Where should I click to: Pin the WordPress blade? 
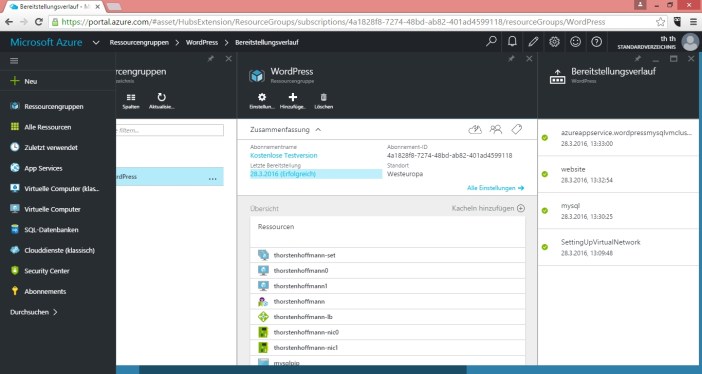pyautogui.click(x=511, y=59)
